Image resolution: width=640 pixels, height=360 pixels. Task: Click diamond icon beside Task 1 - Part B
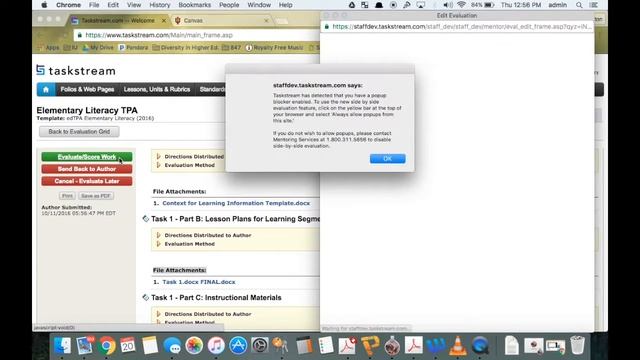pyautogui.click(x=145, y=219)
